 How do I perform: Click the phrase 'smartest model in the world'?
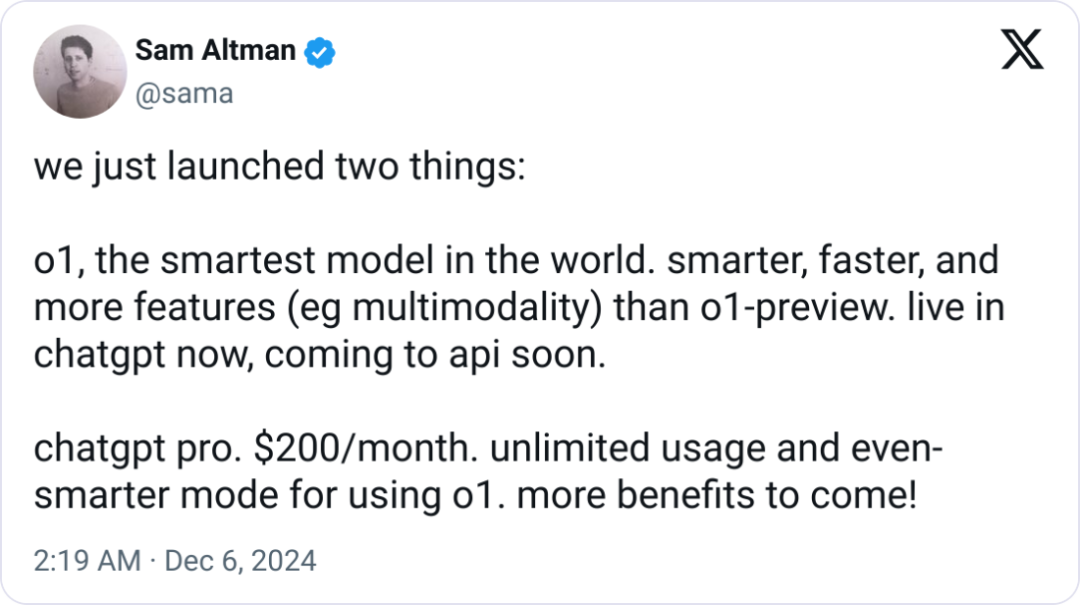tap(406, 260)
